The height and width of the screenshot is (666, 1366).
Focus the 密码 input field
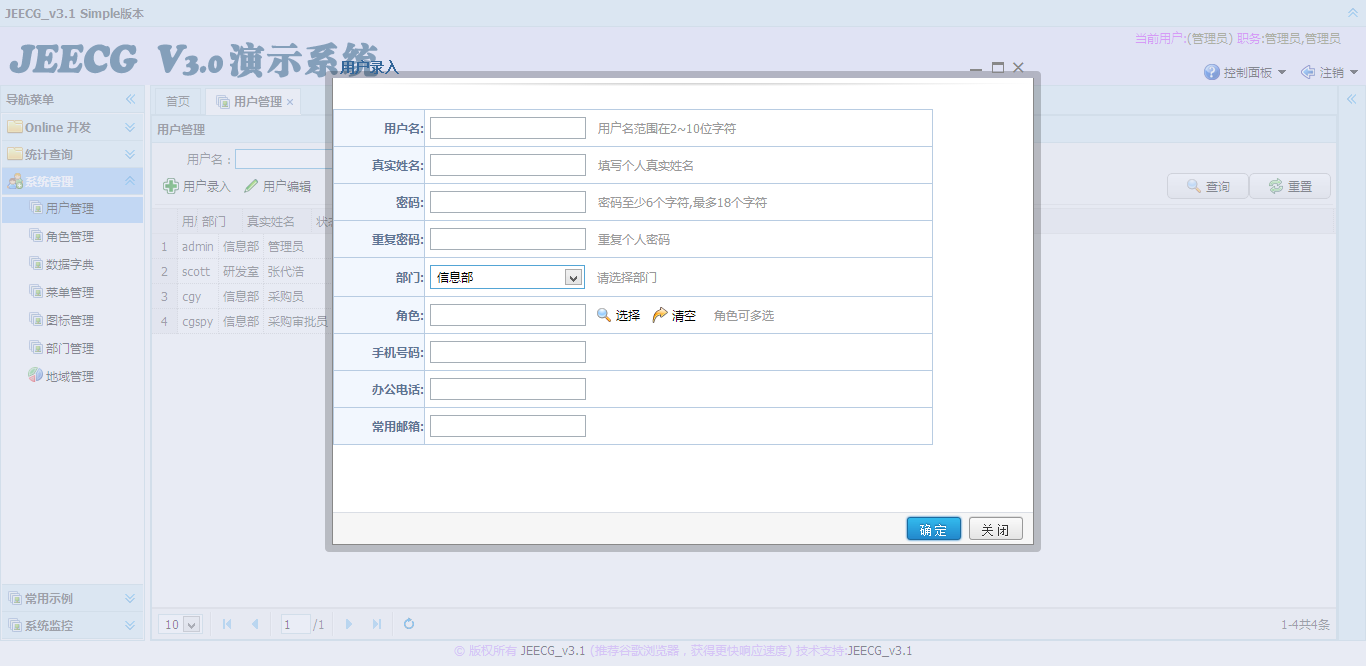[508, 202]
